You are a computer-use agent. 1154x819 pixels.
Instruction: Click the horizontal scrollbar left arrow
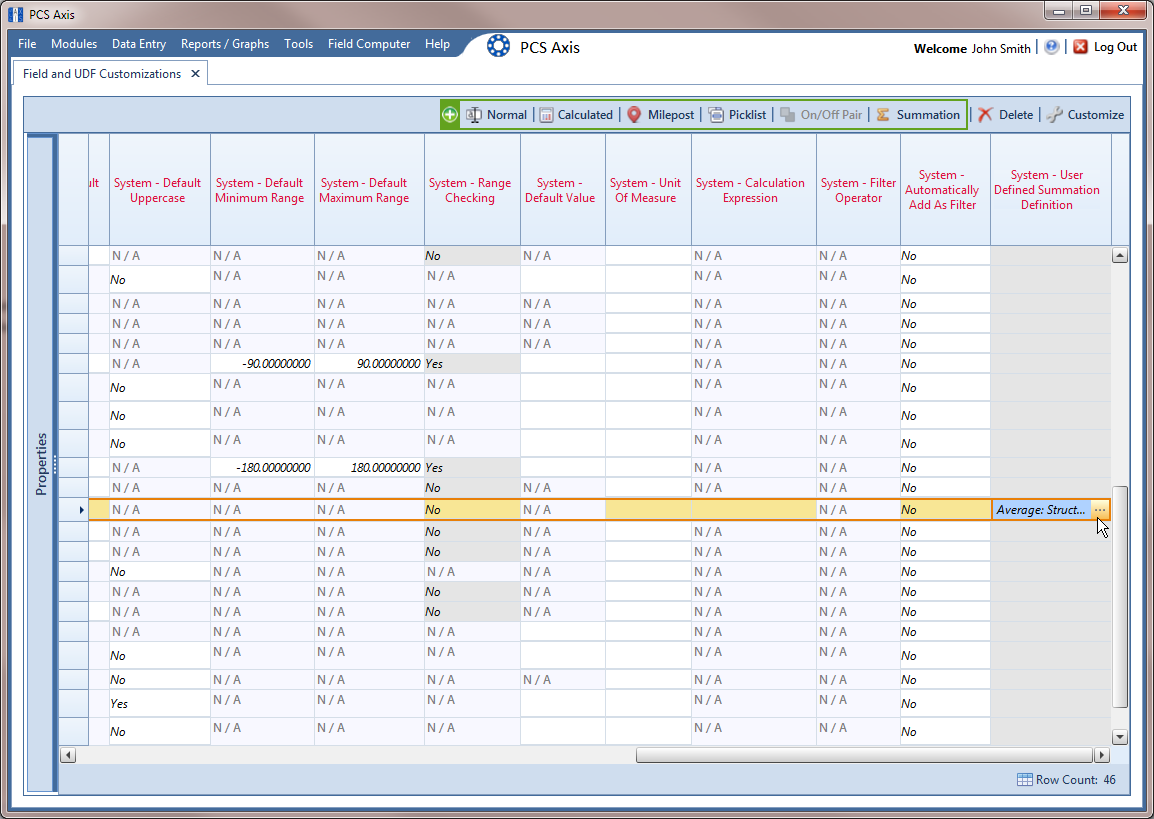(x=68, y=755)
